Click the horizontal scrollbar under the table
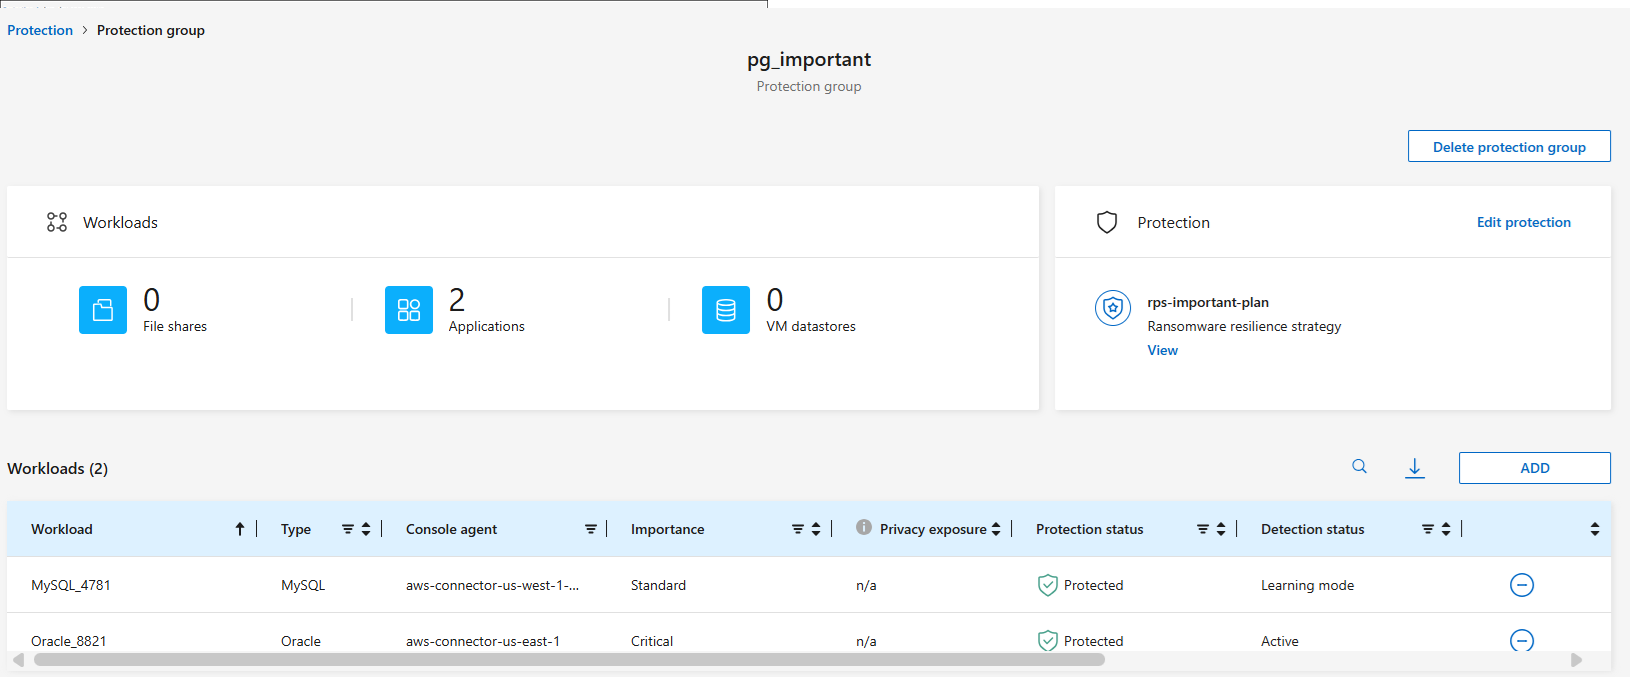The height and width of the screenshot is (677, 1630). tap(570, 660)
